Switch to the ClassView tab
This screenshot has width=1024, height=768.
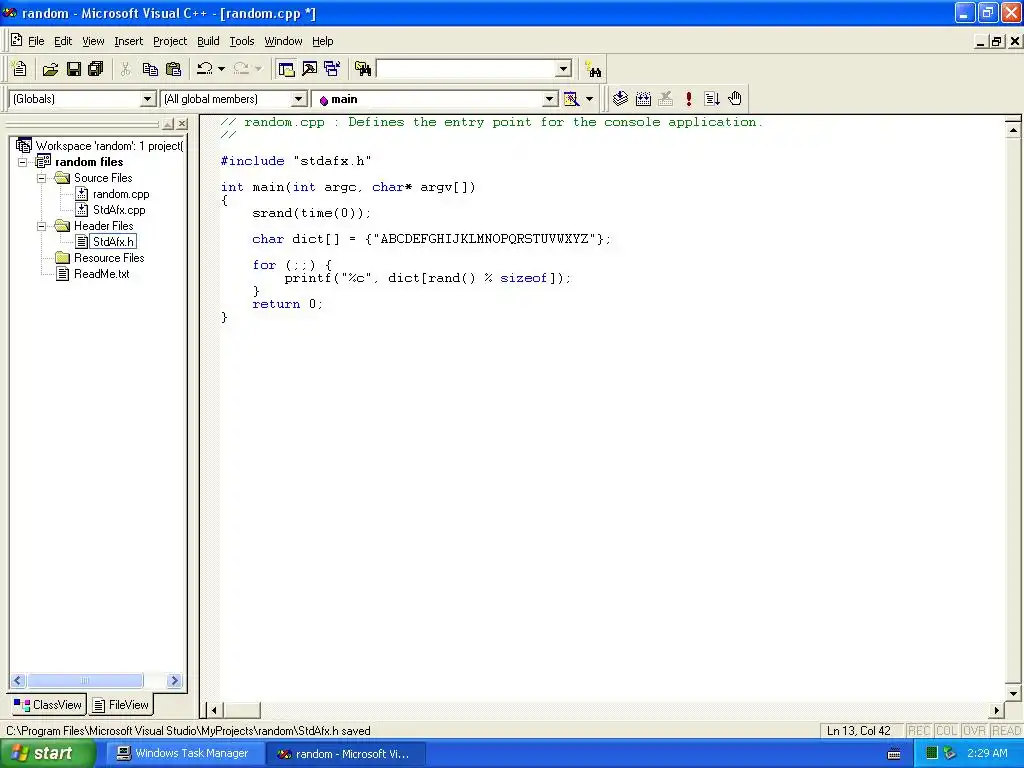coord(48,705)
